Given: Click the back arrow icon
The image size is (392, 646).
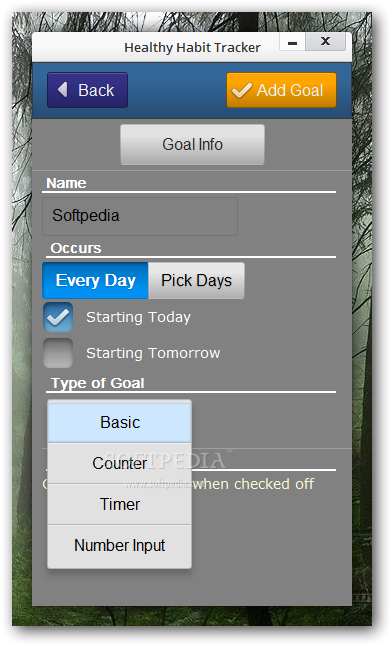Looking at the screenshot, I should (x=63, y=89).
